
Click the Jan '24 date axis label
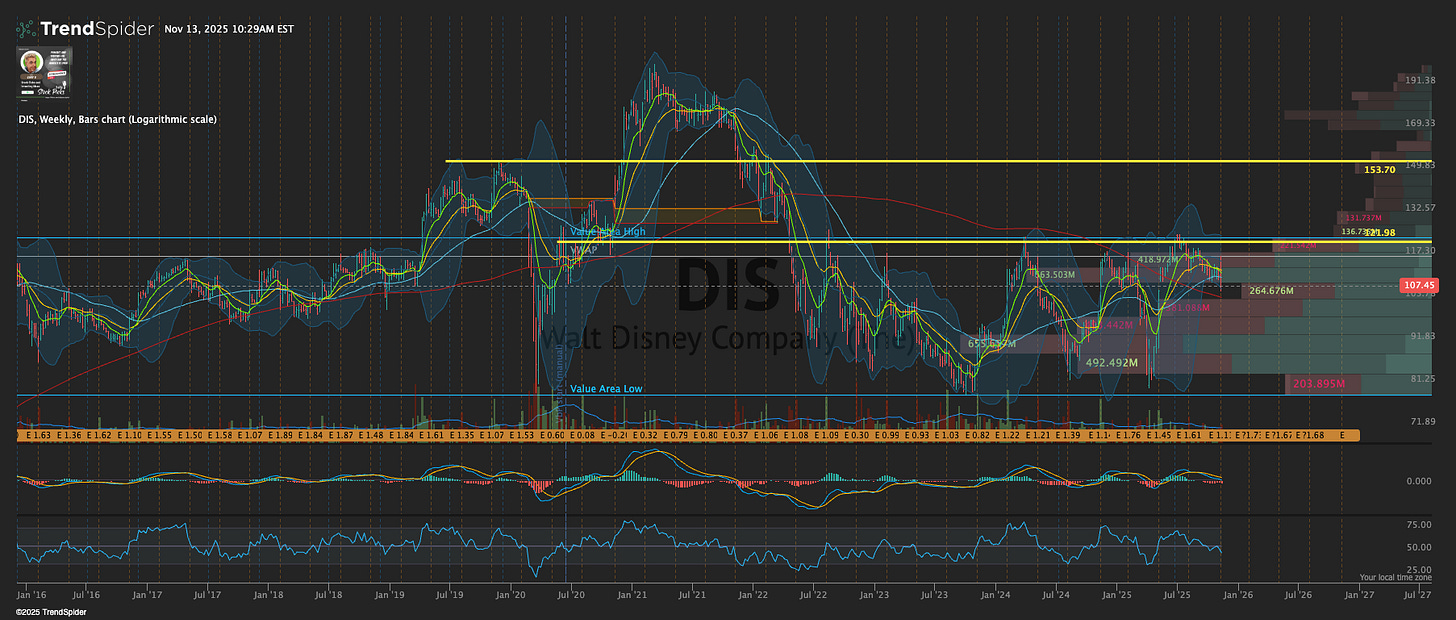pos(994,594)
